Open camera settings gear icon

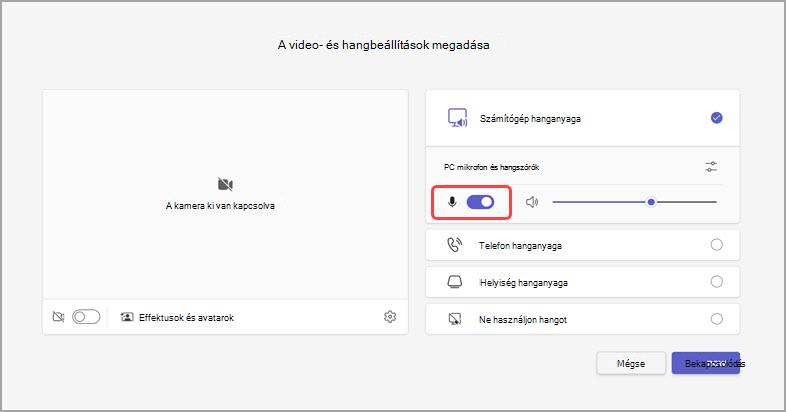(390, 317)
